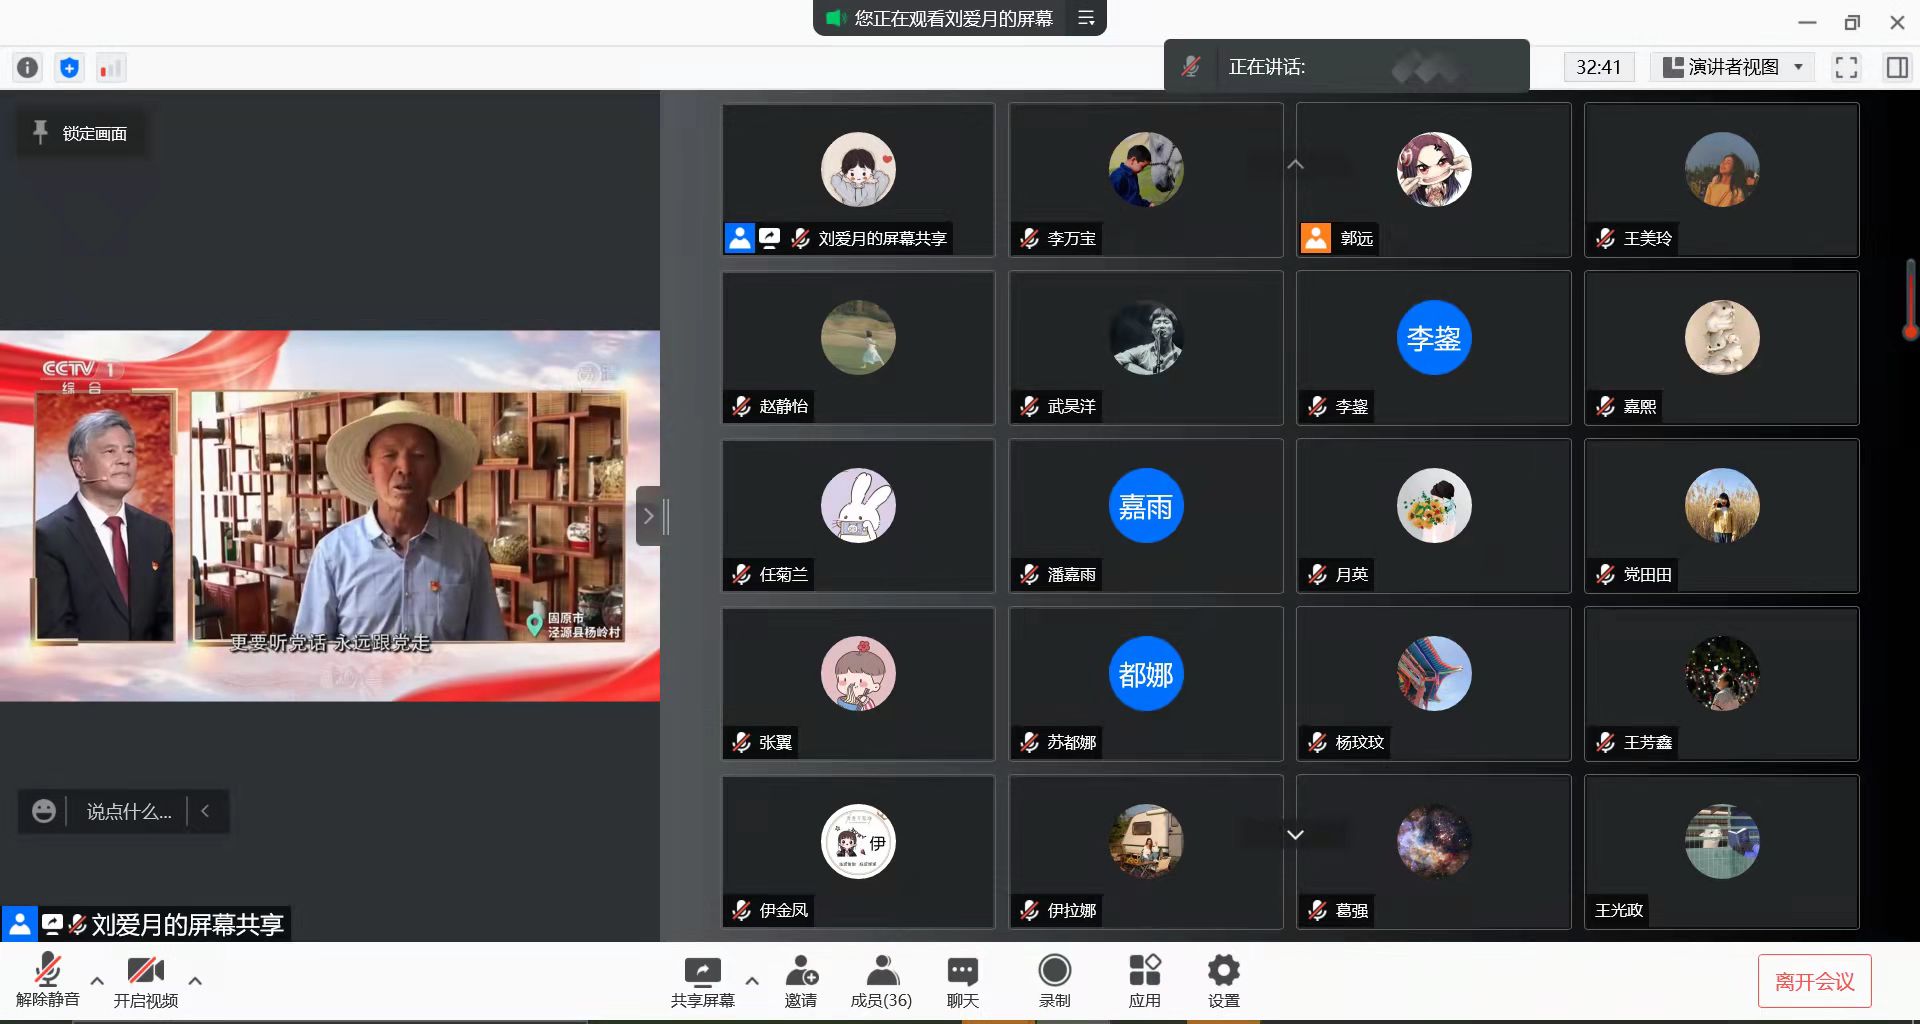Click 说点什么 chat input field
This screenshot has width=1920, height=1024.
click(x=128, y=811)
